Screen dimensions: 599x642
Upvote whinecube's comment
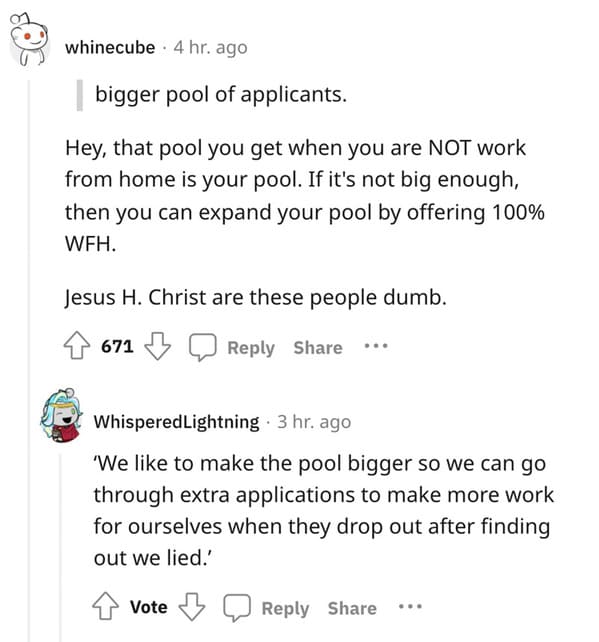(x=77, y=346)
